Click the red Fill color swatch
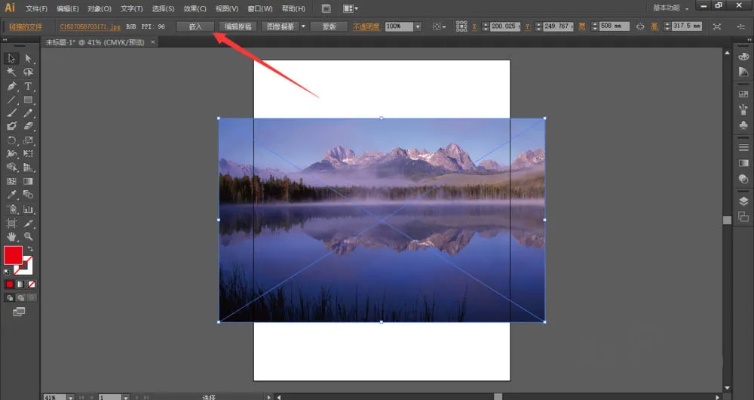Viewport: 754px width, 400px height. click(x=13, y=255)
